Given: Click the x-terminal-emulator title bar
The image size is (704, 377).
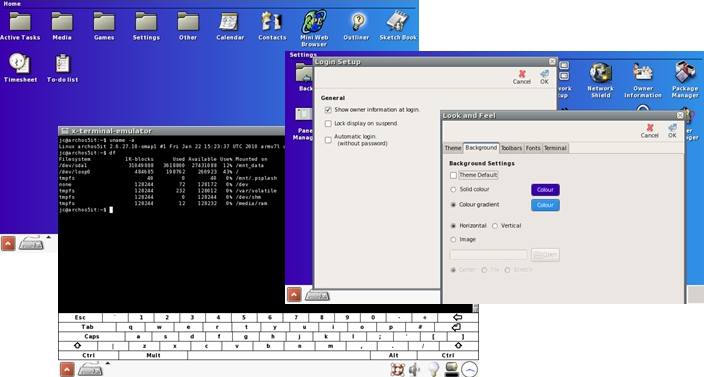Looking at the screenshot, I should pyautogui.click(x=172, y=131).
